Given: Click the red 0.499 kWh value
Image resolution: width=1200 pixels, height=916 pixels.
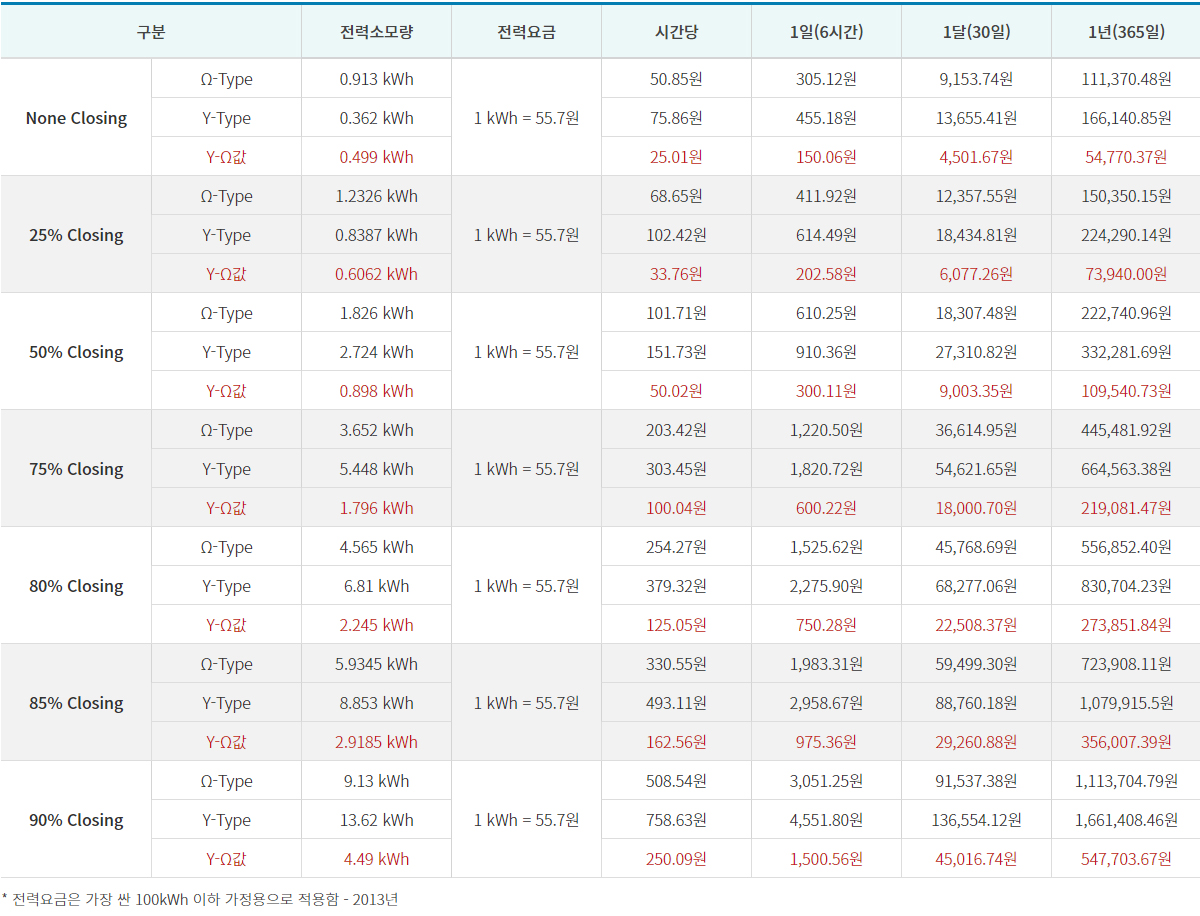Looking at the screenshot, I should 376,157.
